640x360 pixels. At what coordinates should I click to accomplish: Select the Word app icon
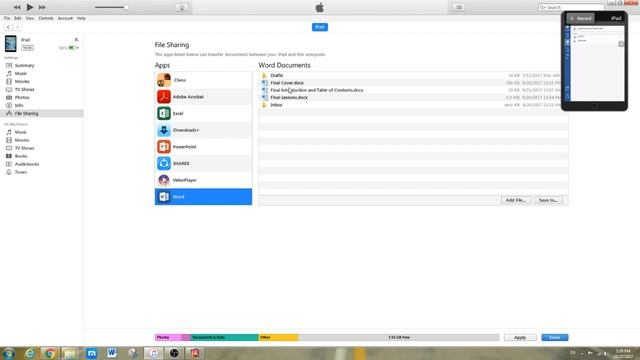(164, 197)
